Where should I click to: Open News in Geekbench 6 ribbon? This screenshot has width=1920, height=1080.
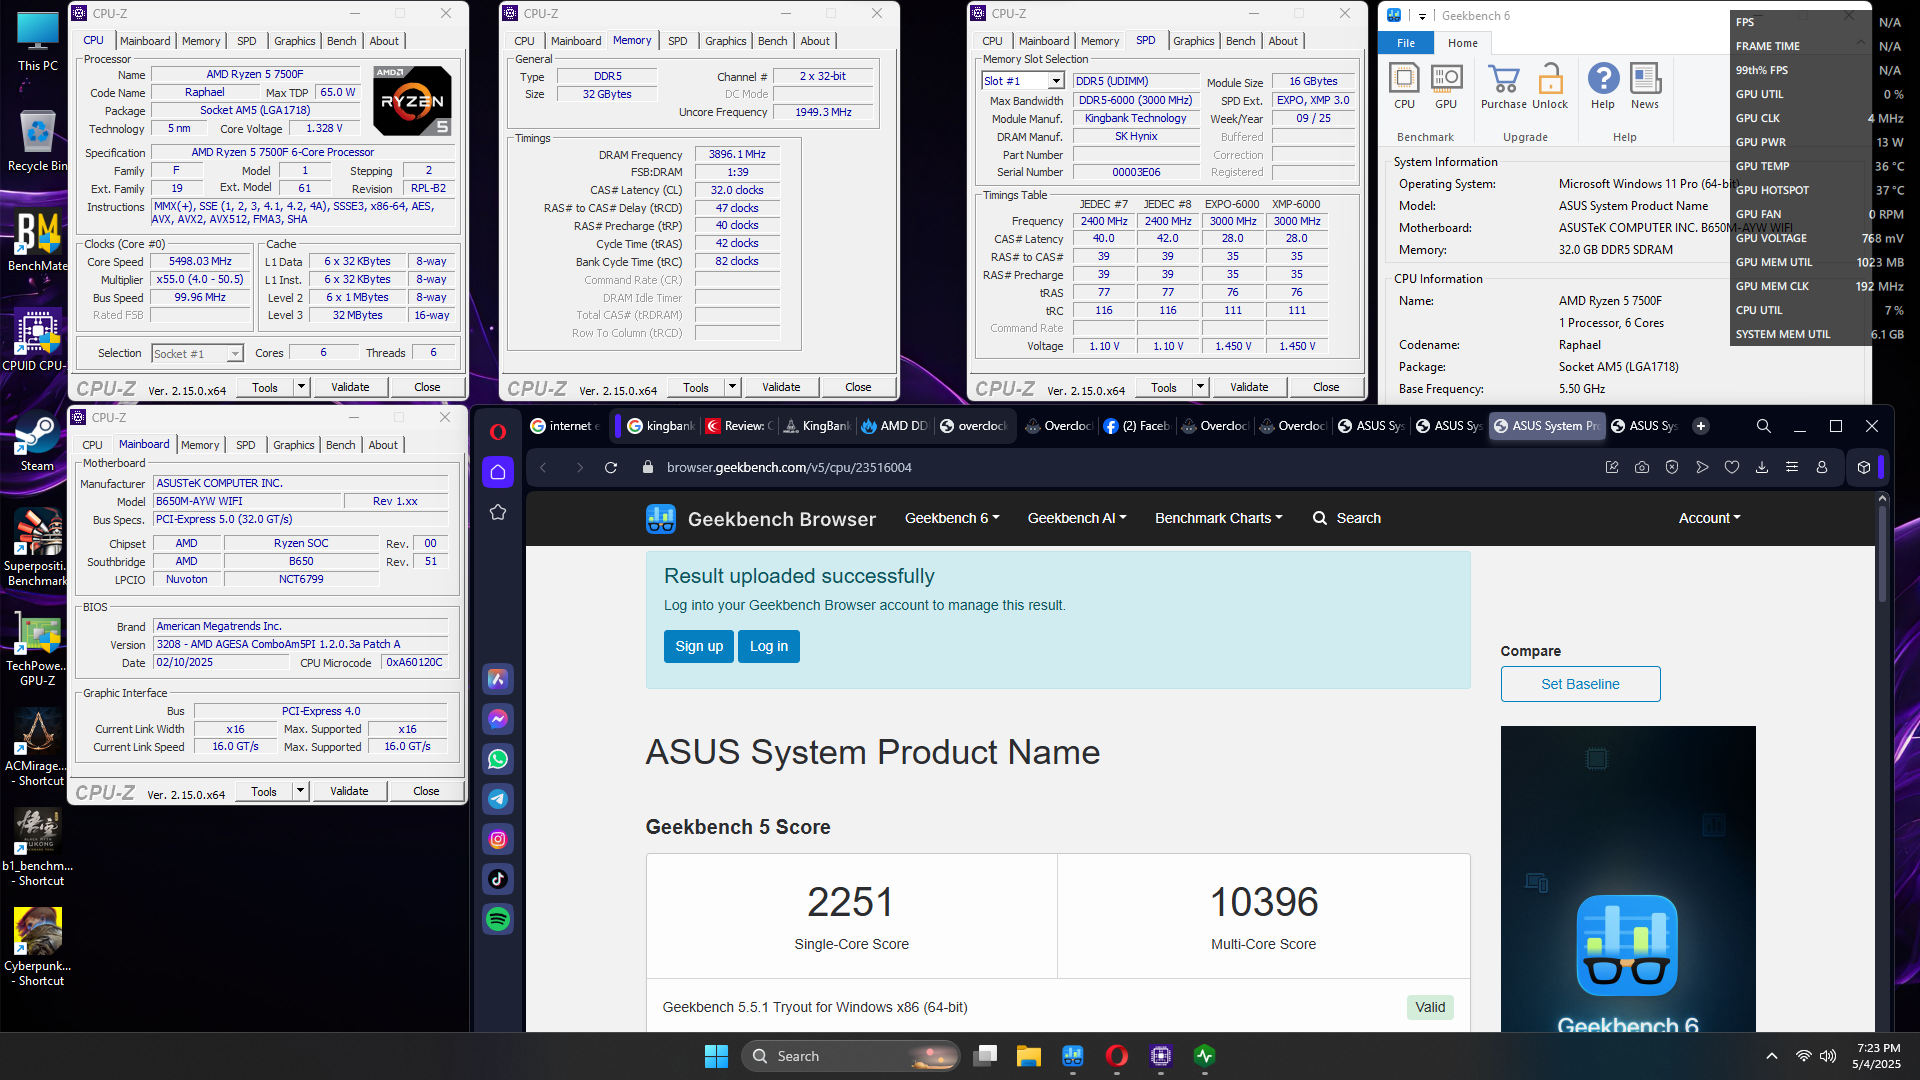tap(1645, 86)
